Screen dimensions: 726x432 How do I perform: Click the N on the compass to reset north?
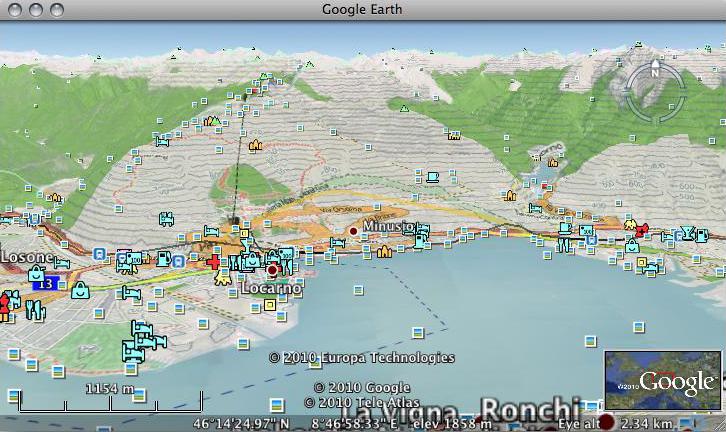[655, 73]
